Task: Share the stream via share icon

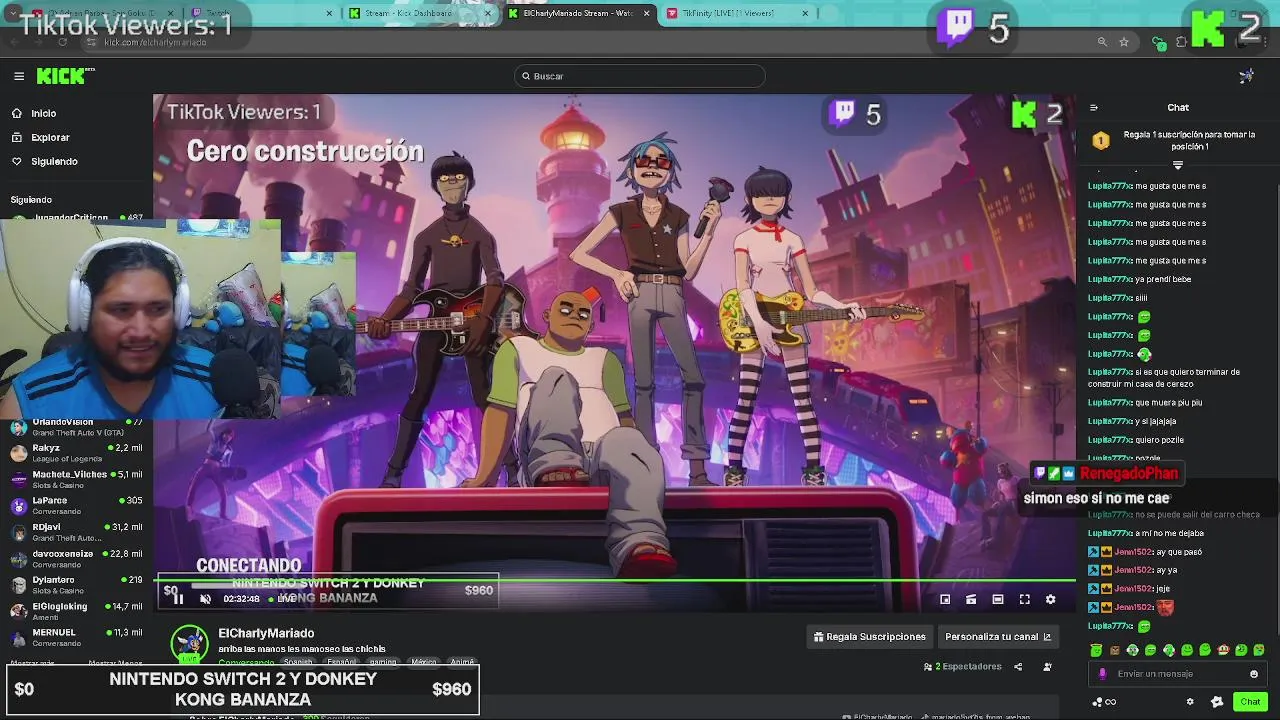Action: [1018, 666]
